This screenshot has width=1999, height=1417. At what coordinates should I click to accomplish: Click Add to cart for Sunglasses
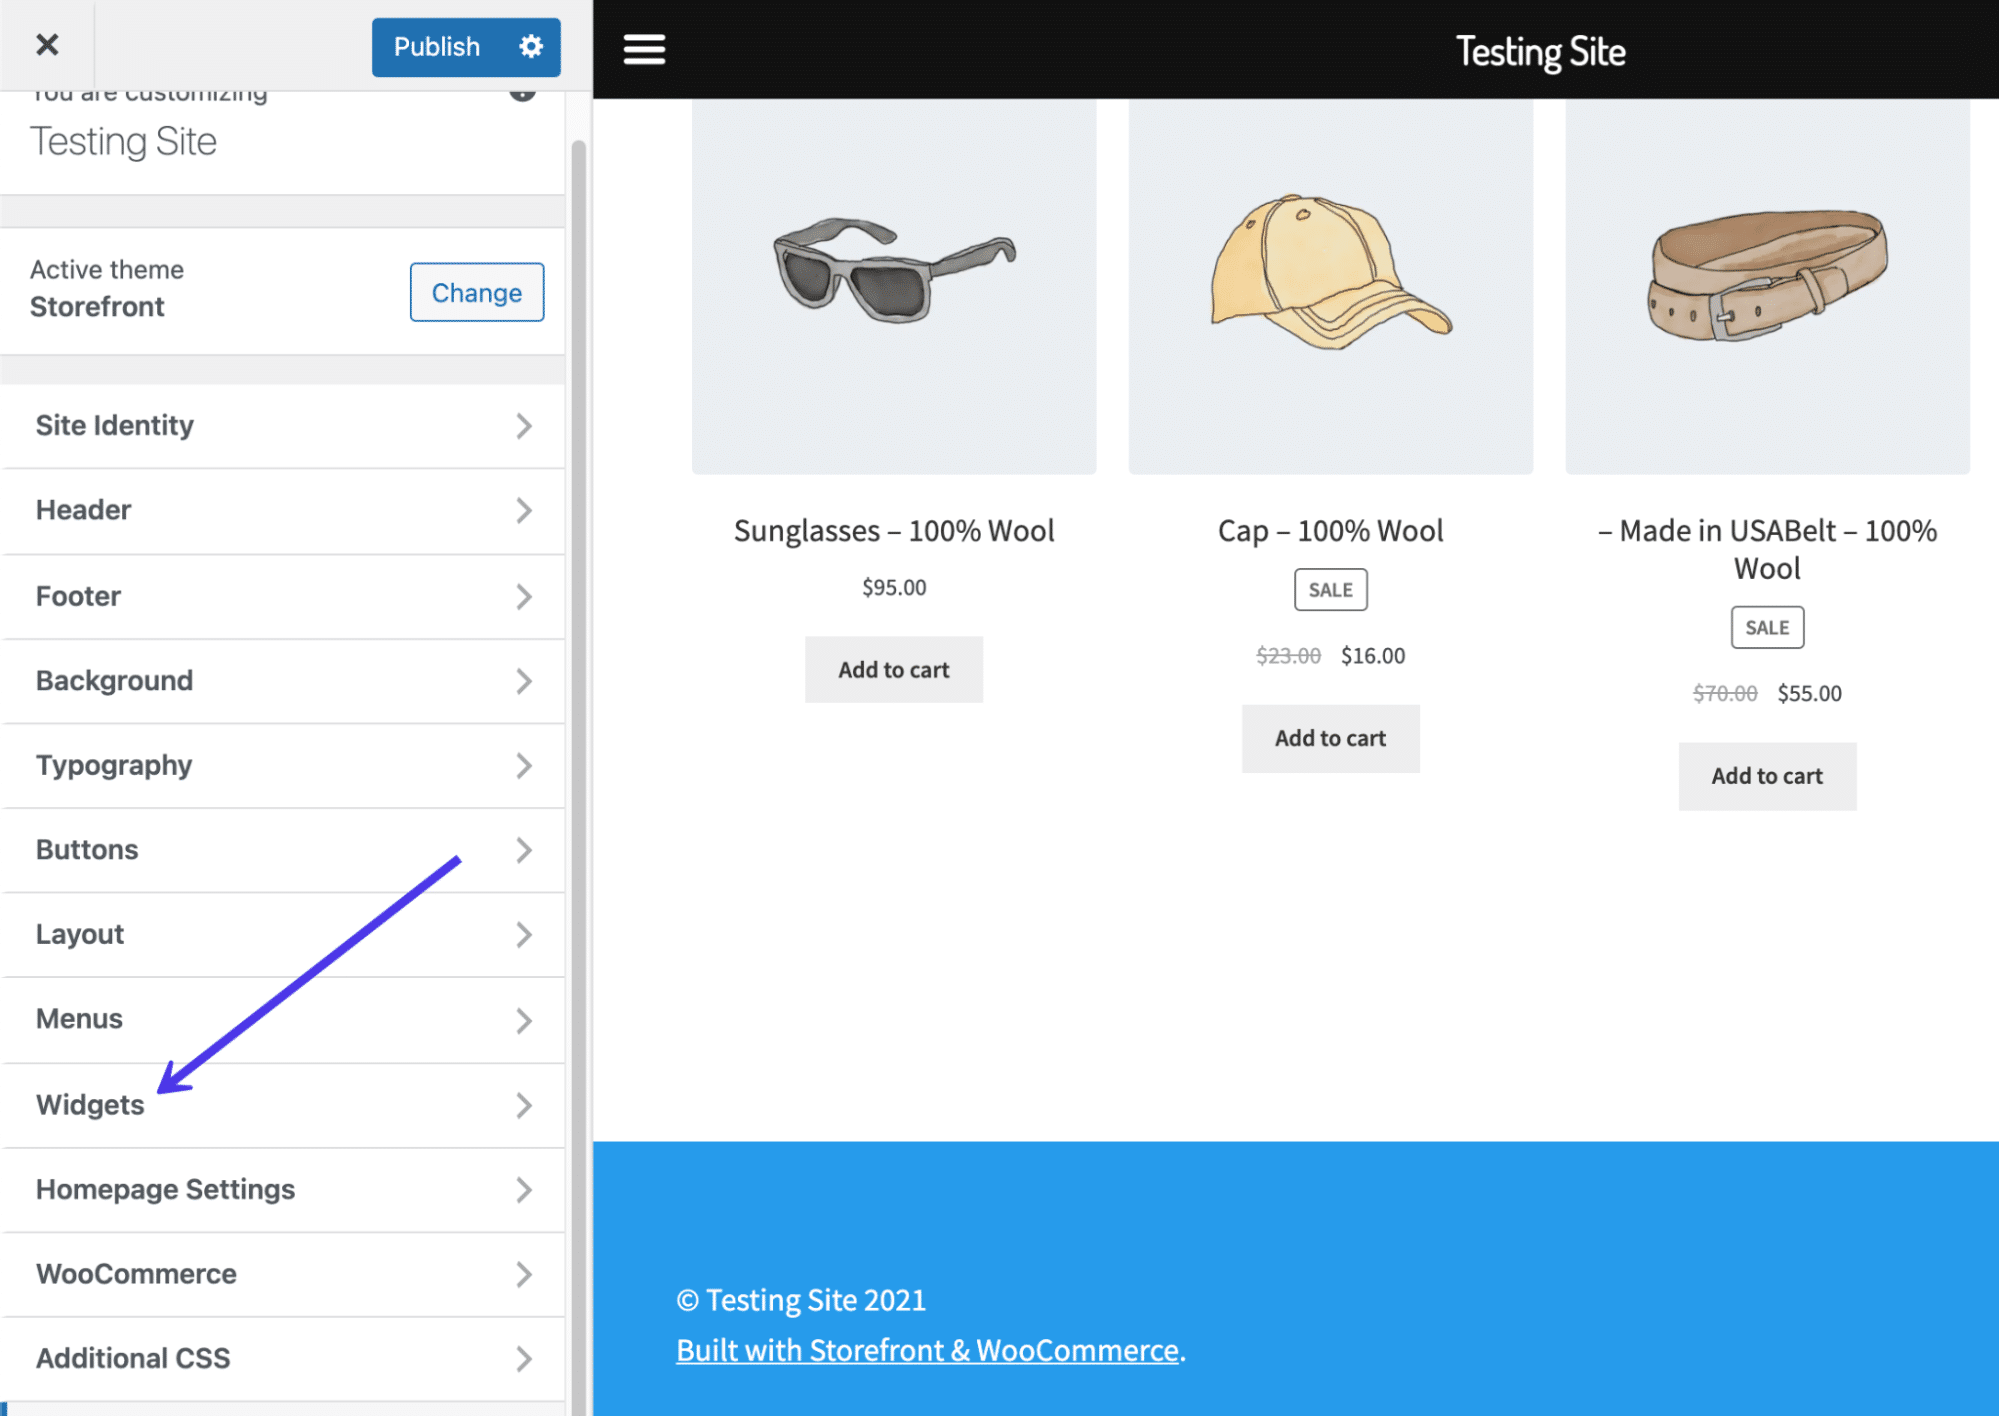click(894, 669)
